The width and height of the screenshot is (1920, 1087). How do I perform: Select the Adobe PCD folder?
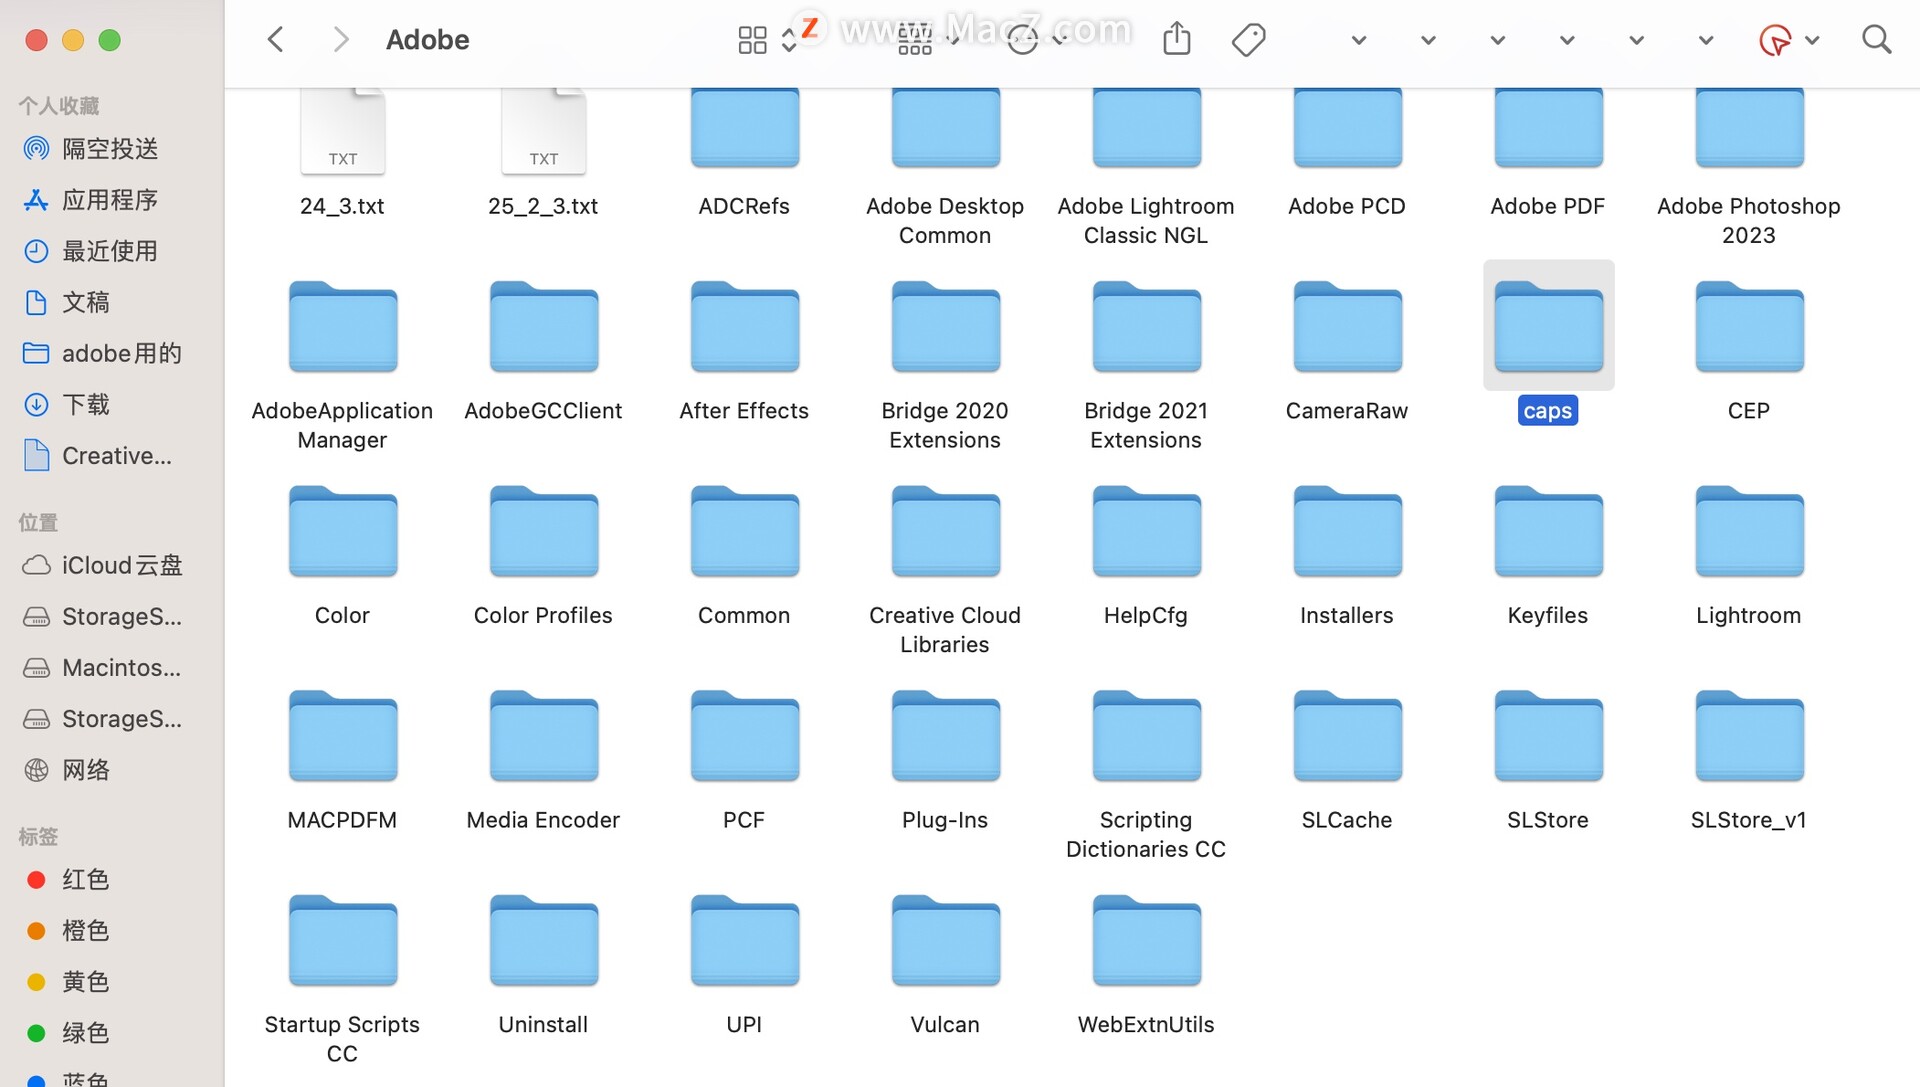pos(1347,128)
